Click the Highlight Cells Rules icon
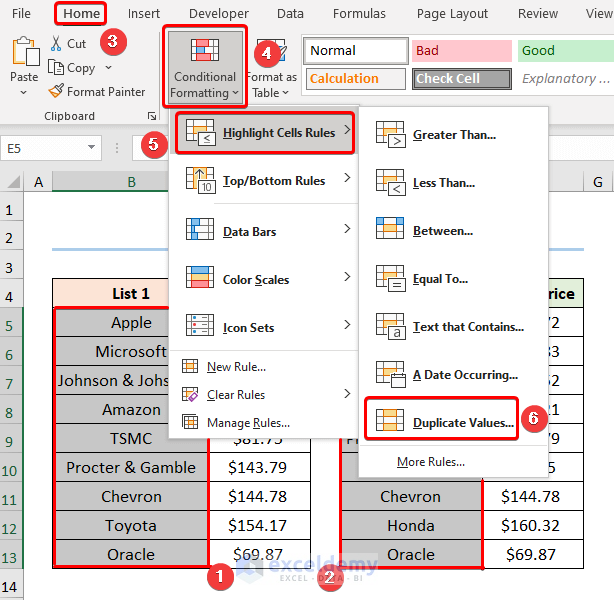Viewport: 614px width, 600px height. tap(200, 132)
